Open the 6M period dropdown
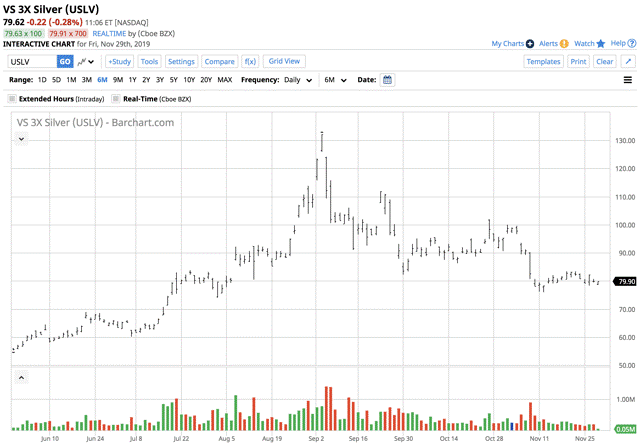 coord(336,80)
